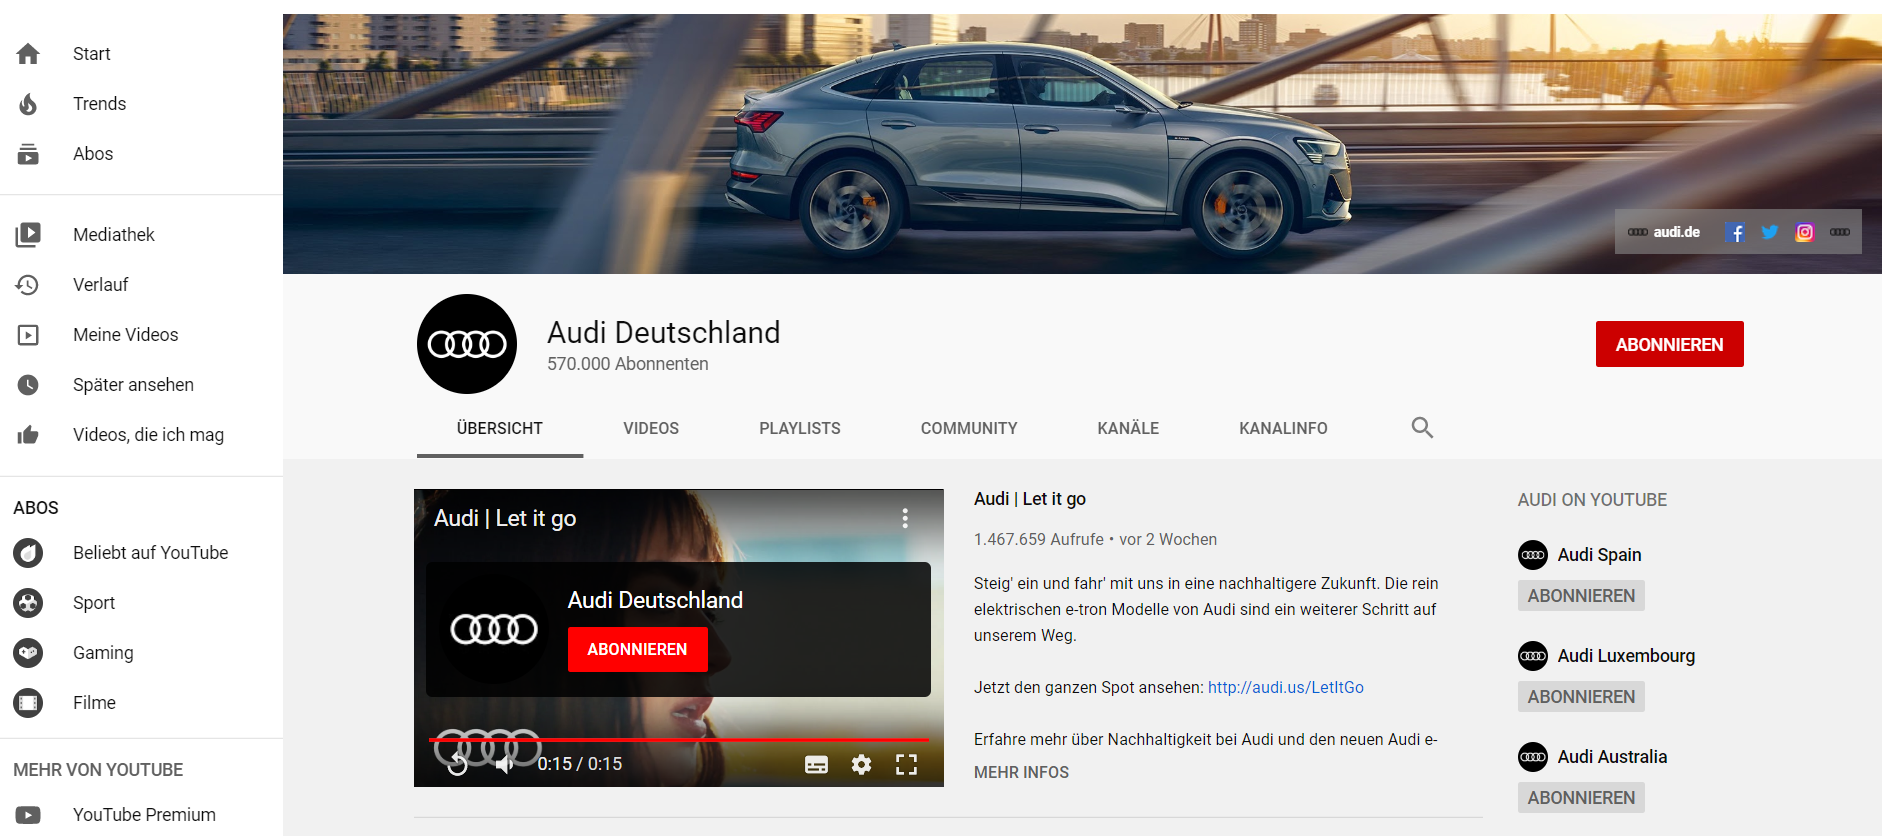This screenshot has height=836, width=1882.
Task: Click the Audi e-tron banner image
Action: tap(1082, 144)
